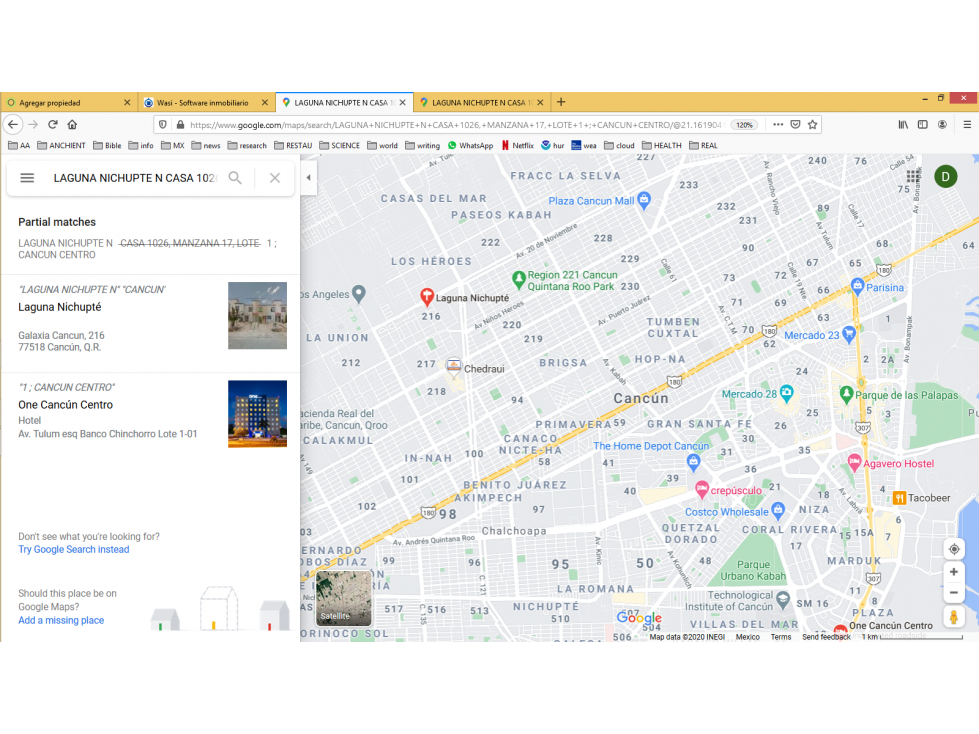Click the Tacobeer restaurant map icon
The image size is (979, 734).
click(899, 497)
